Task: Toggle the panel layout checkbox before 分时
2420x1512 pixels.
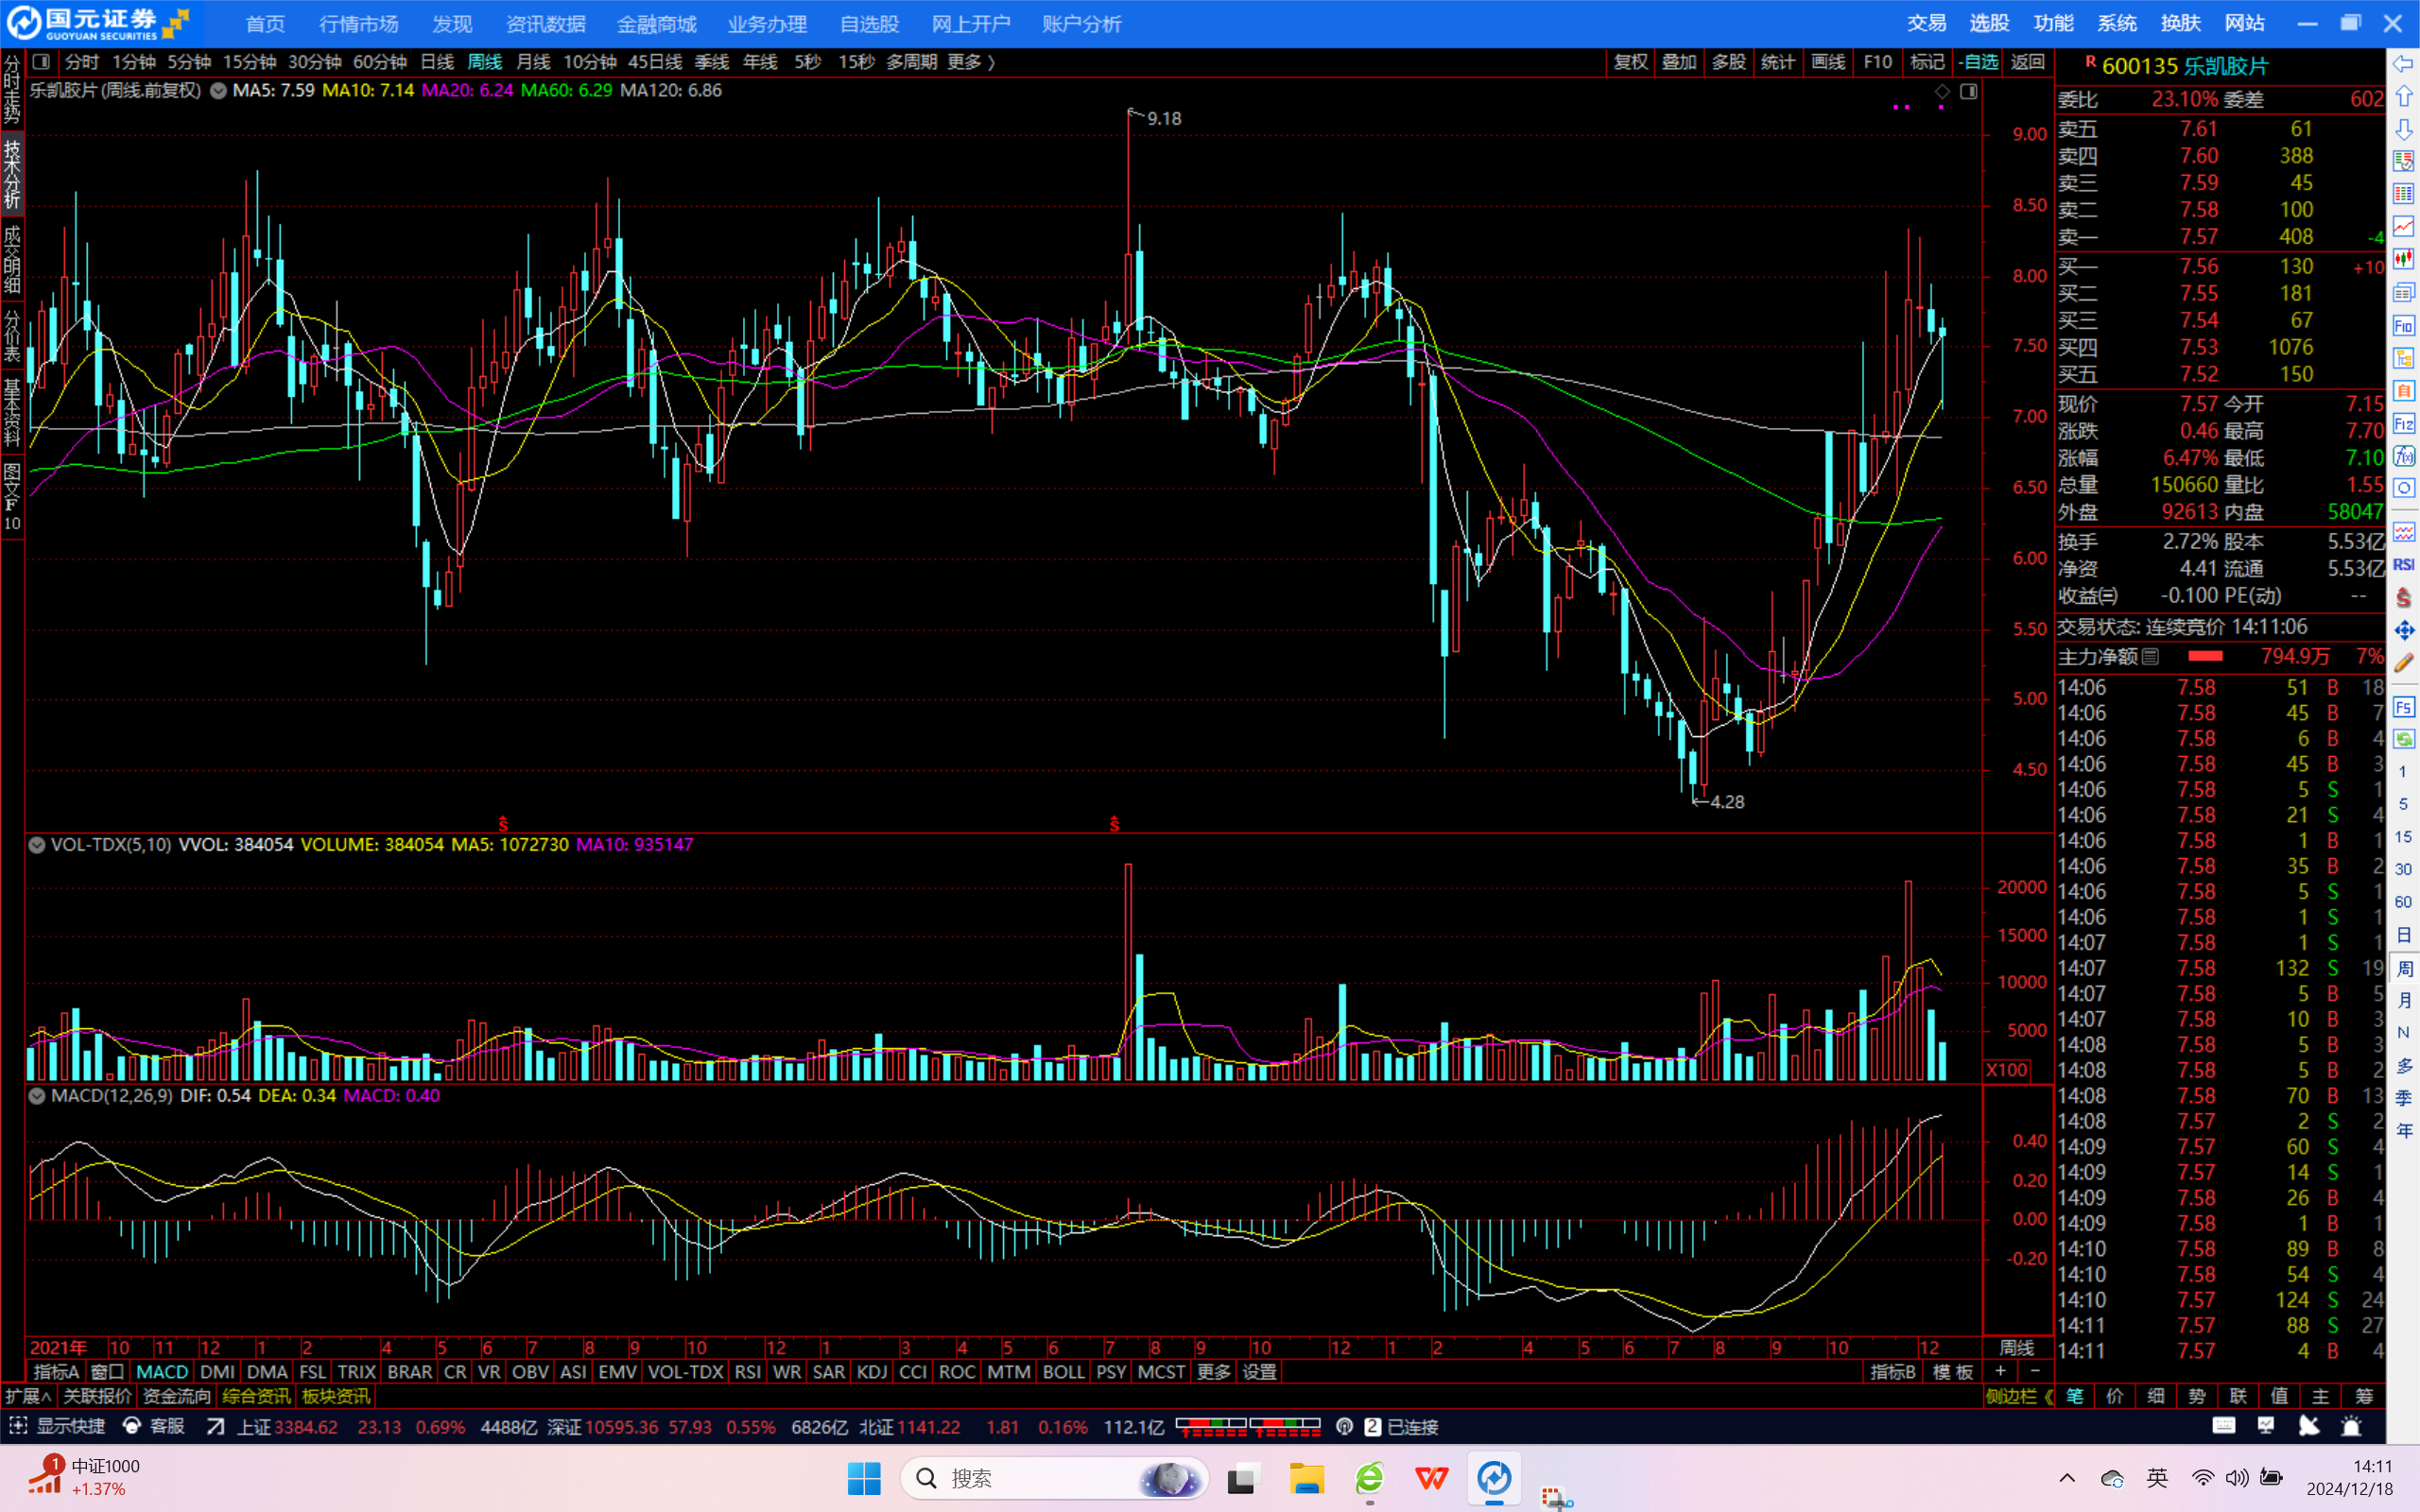Action: point(41,62)
